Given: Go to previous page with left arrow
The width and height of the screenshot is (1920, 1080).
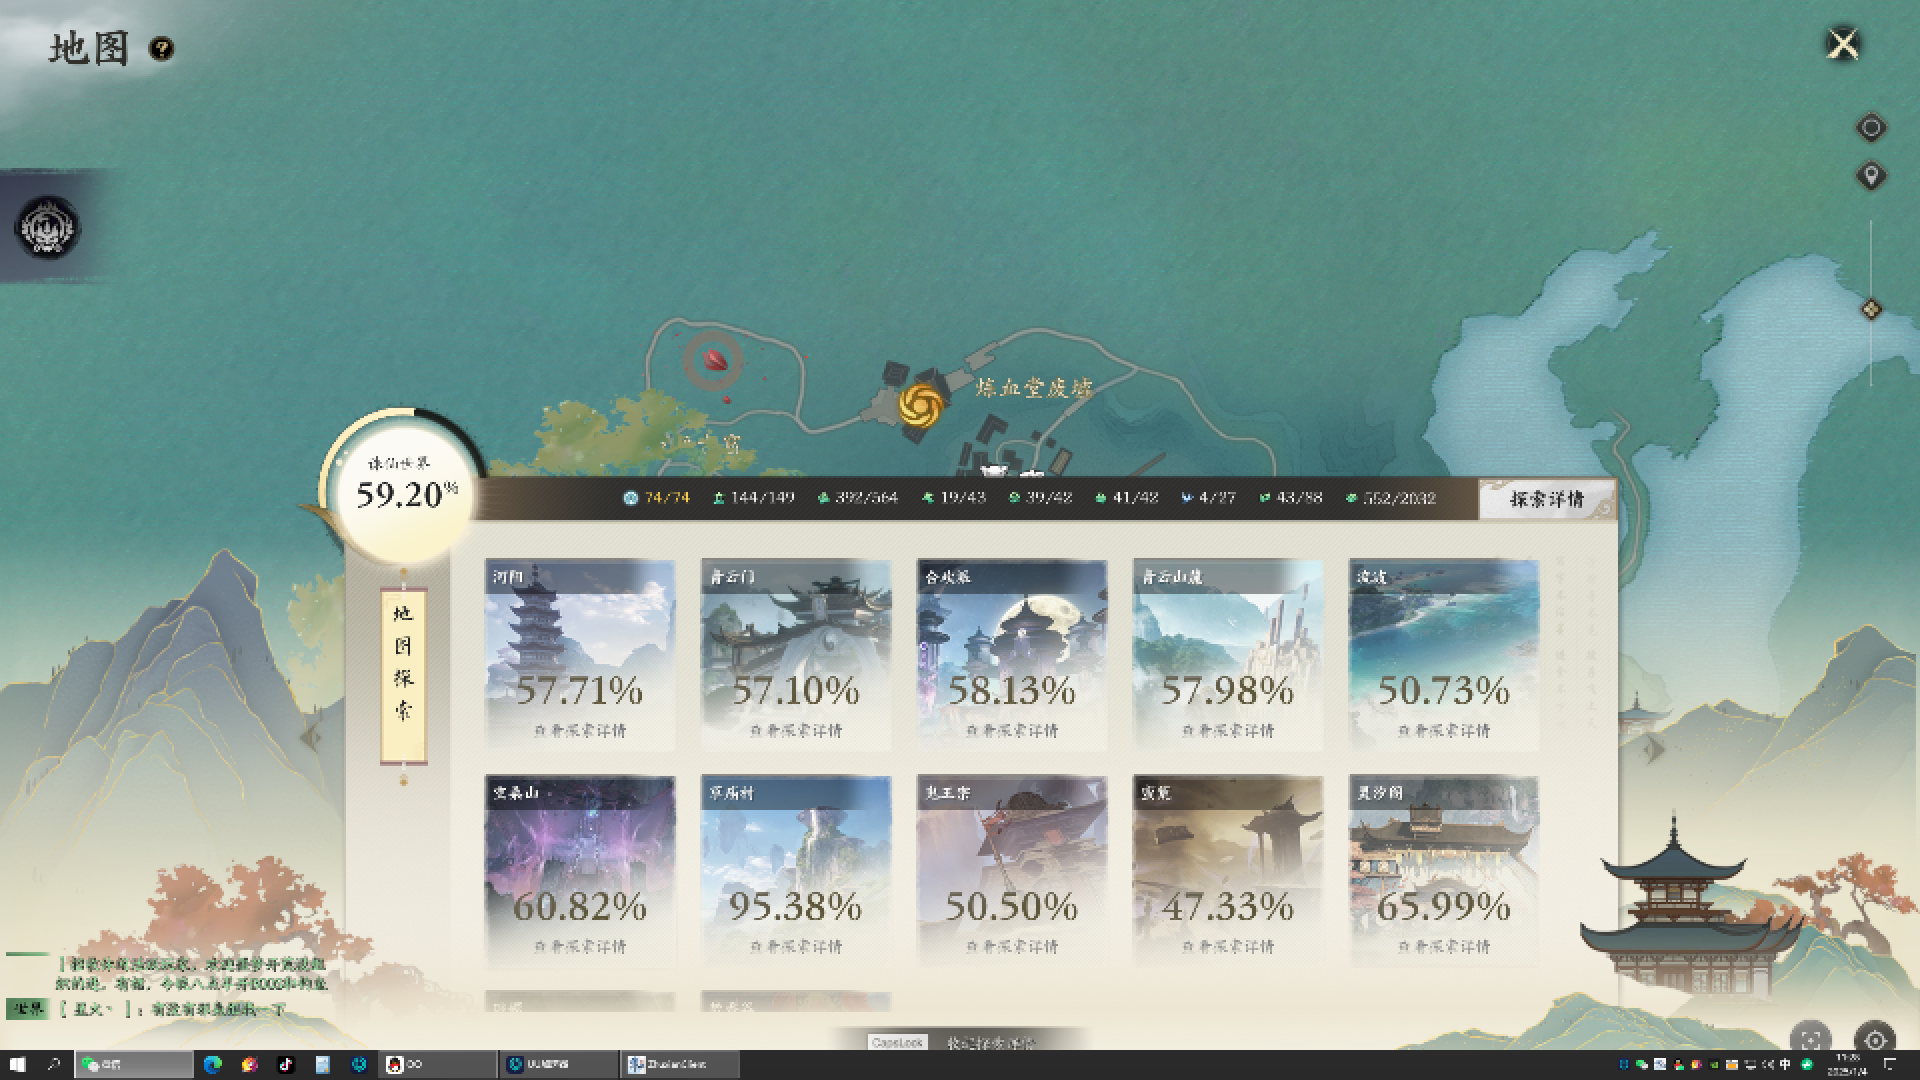Looking at the screenshot, I should (x=311, y=738).
